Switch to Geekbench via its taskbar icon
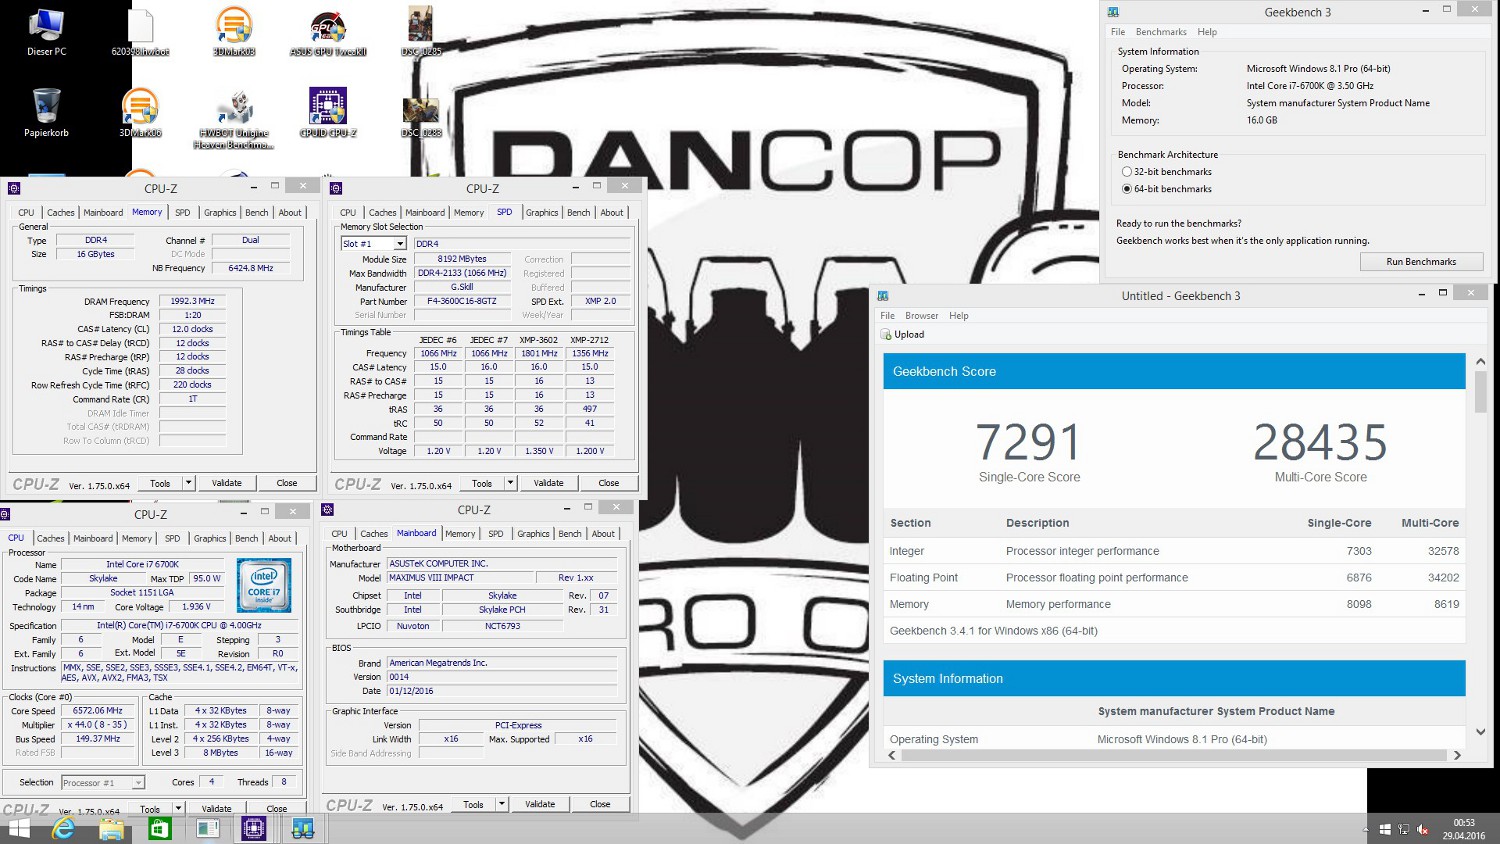Image resolution: width=1500 pixels, height=844 pixels. (x=302, y=829)
